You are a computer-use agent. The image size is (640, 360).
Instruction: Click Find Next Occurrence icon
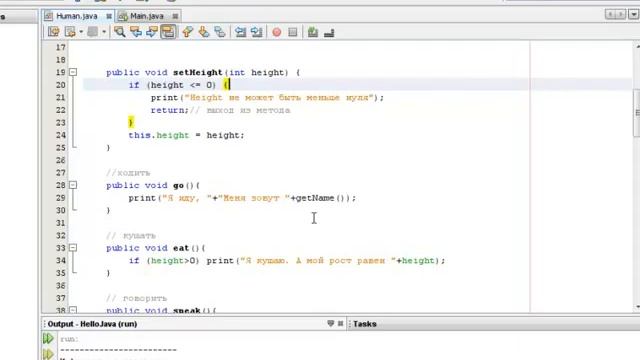[152, 32]
